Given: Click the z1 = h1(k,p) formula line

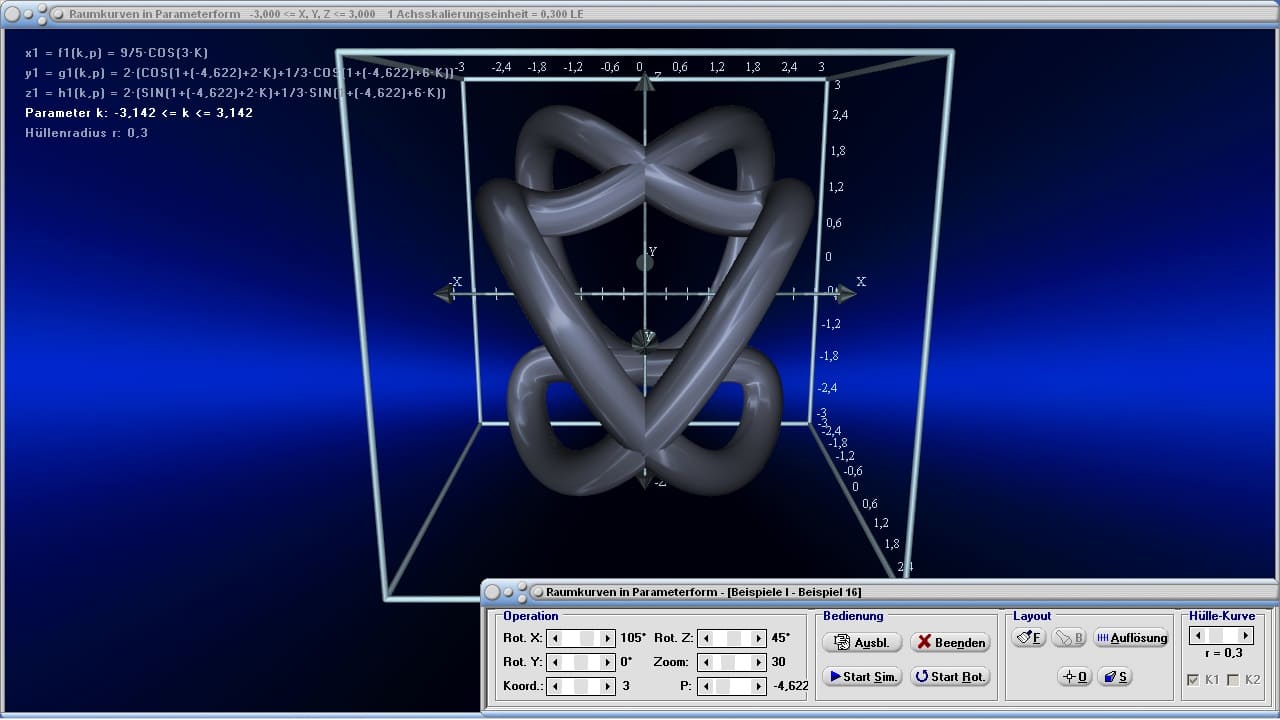Looking at the screenshot, I should 235,92.
